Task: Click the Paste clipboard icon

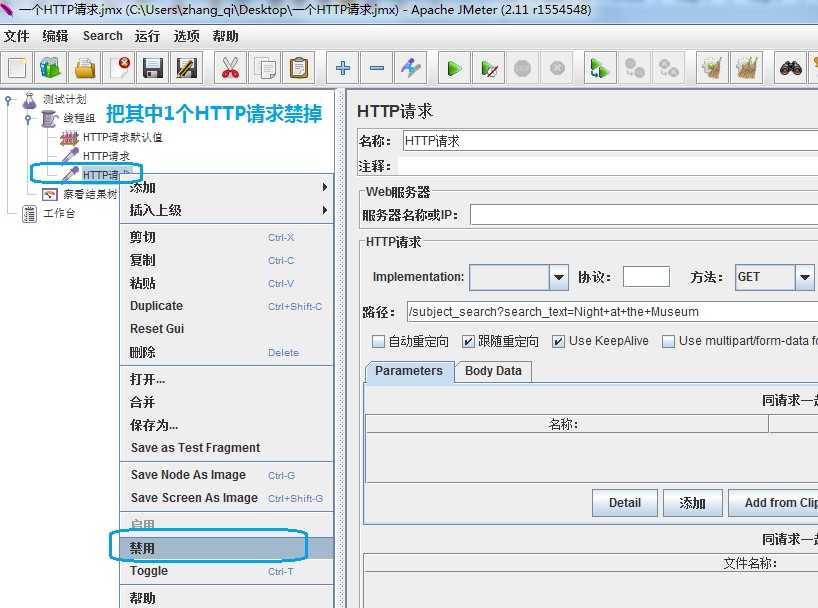Action: point(299,68)
